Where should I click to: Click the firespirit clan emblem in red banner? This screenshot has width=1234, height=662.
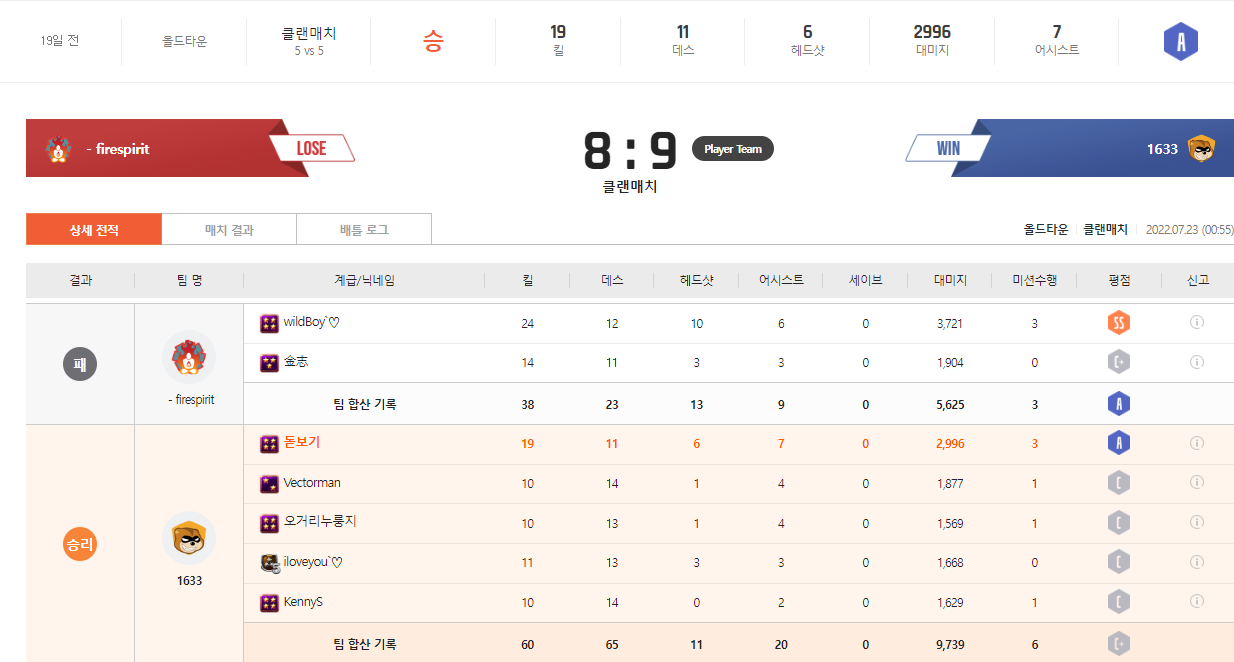[x=59, y=149]
